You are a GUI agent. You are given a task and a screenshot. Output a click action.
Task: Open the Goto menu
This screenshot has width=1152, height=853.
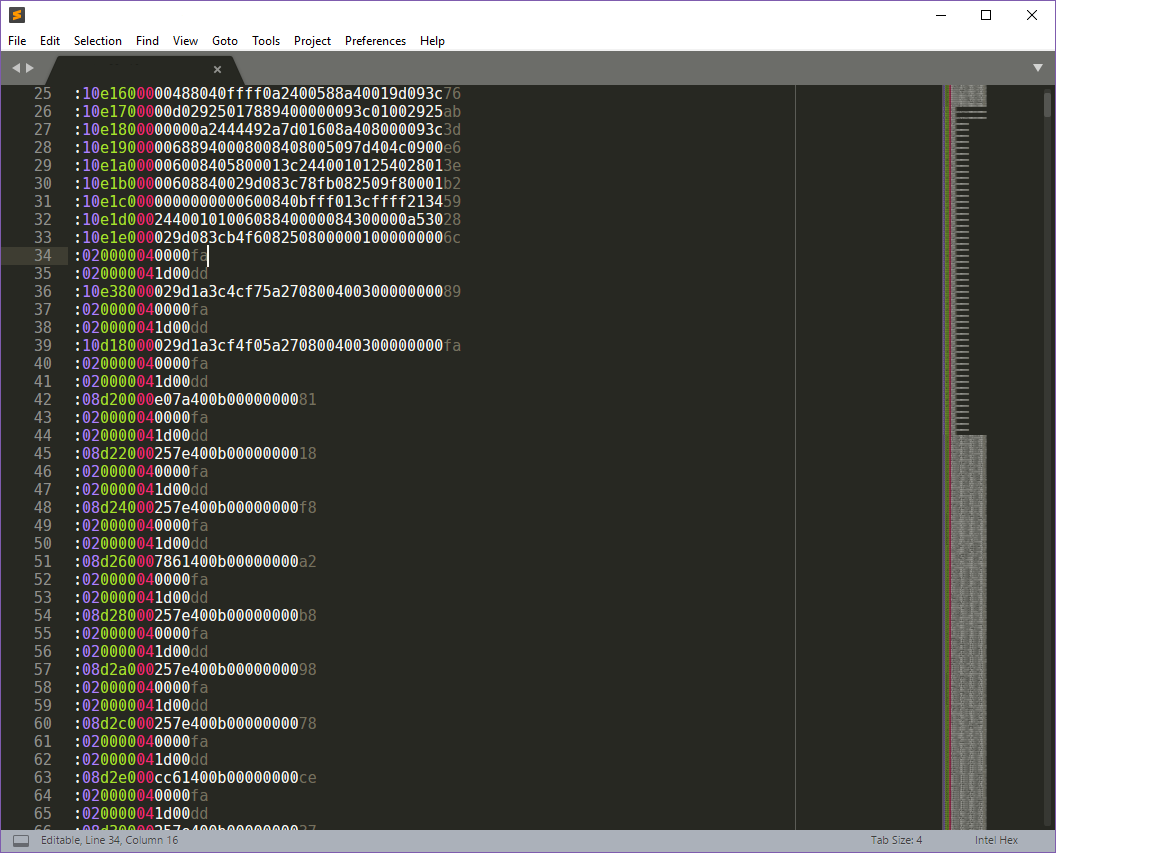click(225, 41)
